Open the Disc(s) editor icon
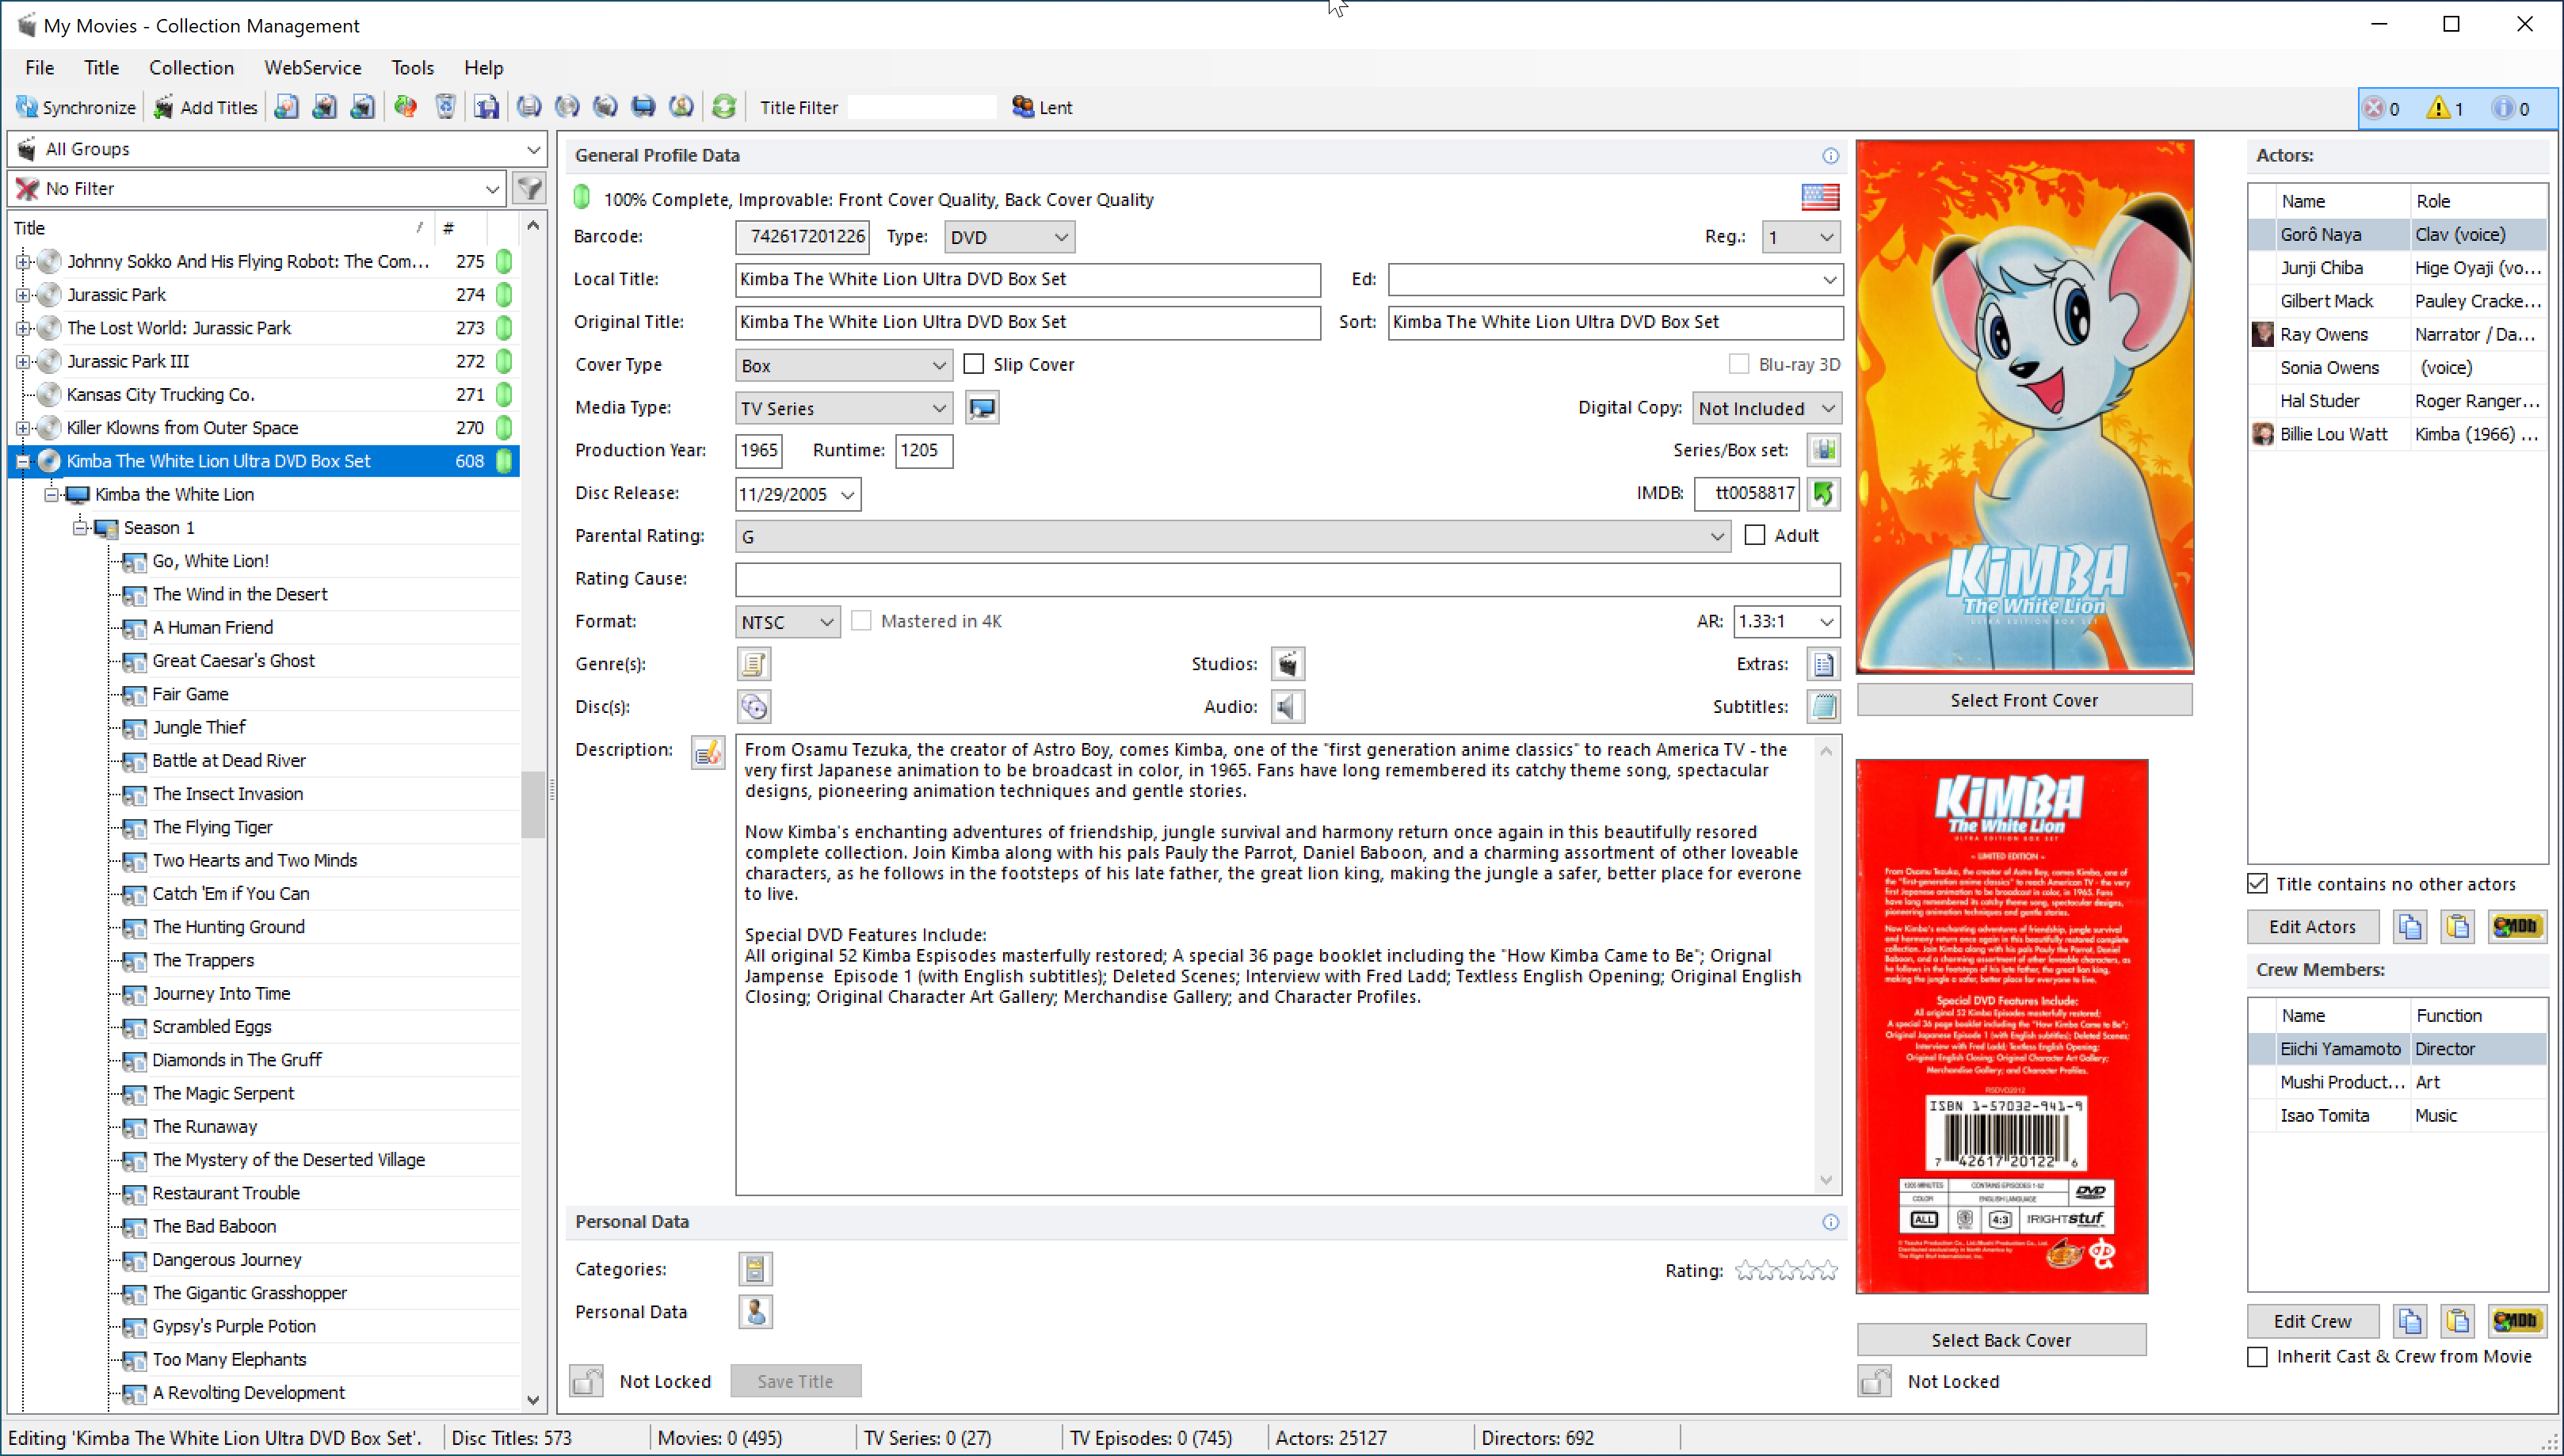The height and width of the screenshot is (1456, 2564). [x=754, y=707]
